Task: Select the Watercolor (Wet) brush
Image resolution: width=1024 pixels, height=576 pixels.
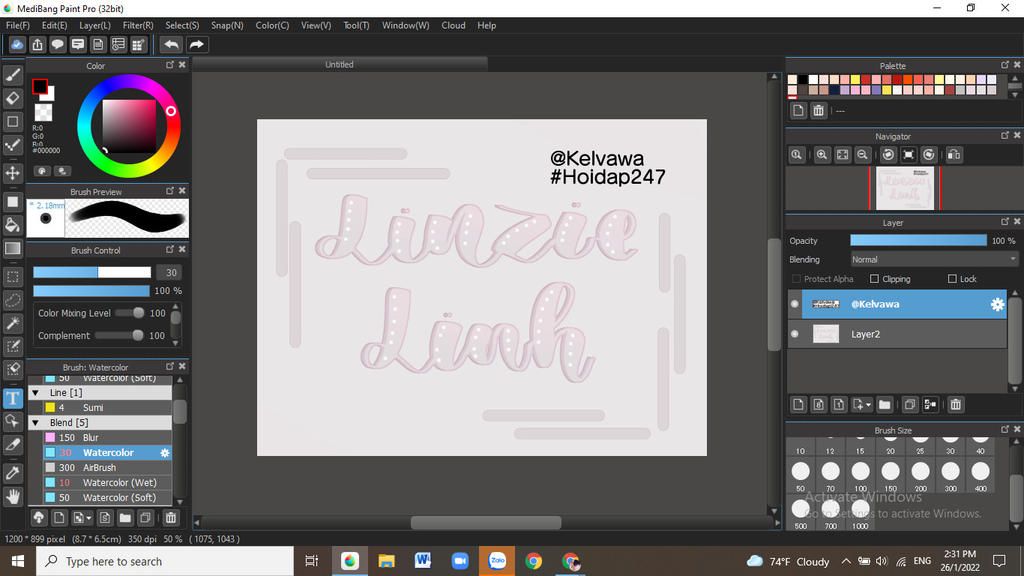Action: coord(101,483)
